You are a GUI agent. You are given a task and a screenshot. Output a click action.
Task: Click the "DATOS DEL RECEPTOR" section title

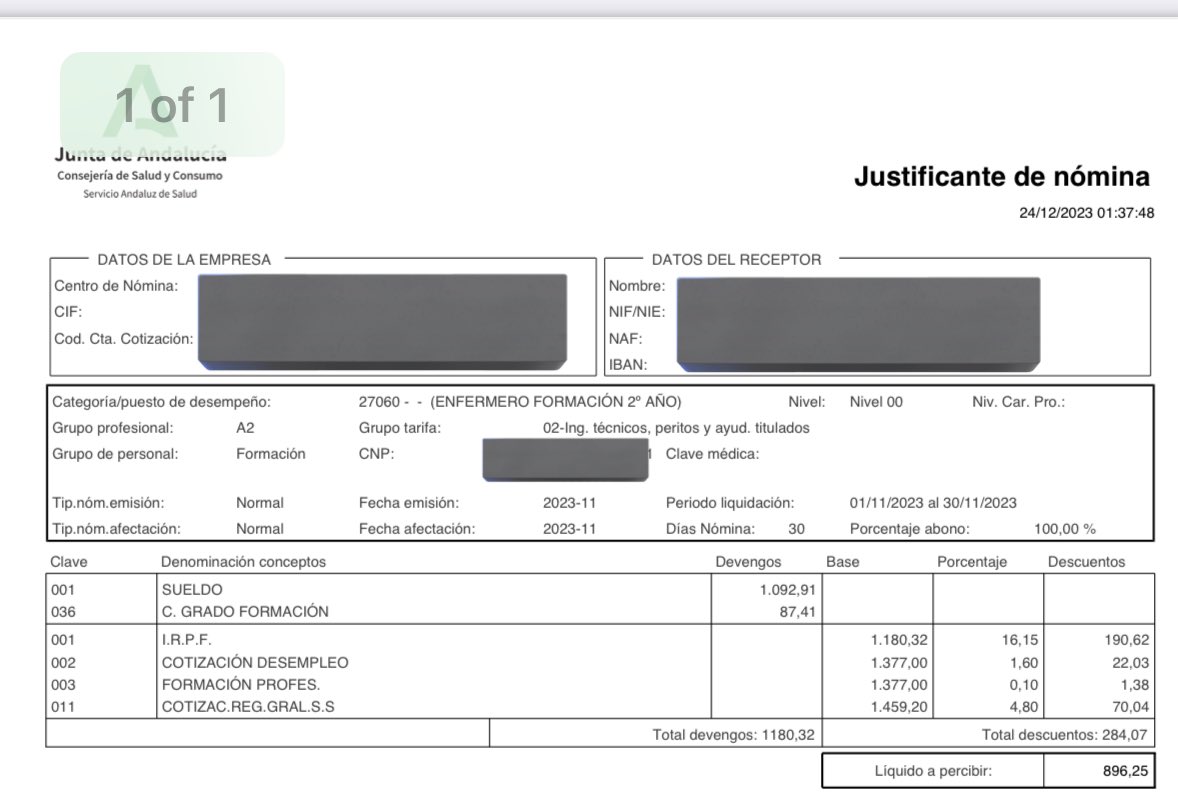tap(736, 259)
